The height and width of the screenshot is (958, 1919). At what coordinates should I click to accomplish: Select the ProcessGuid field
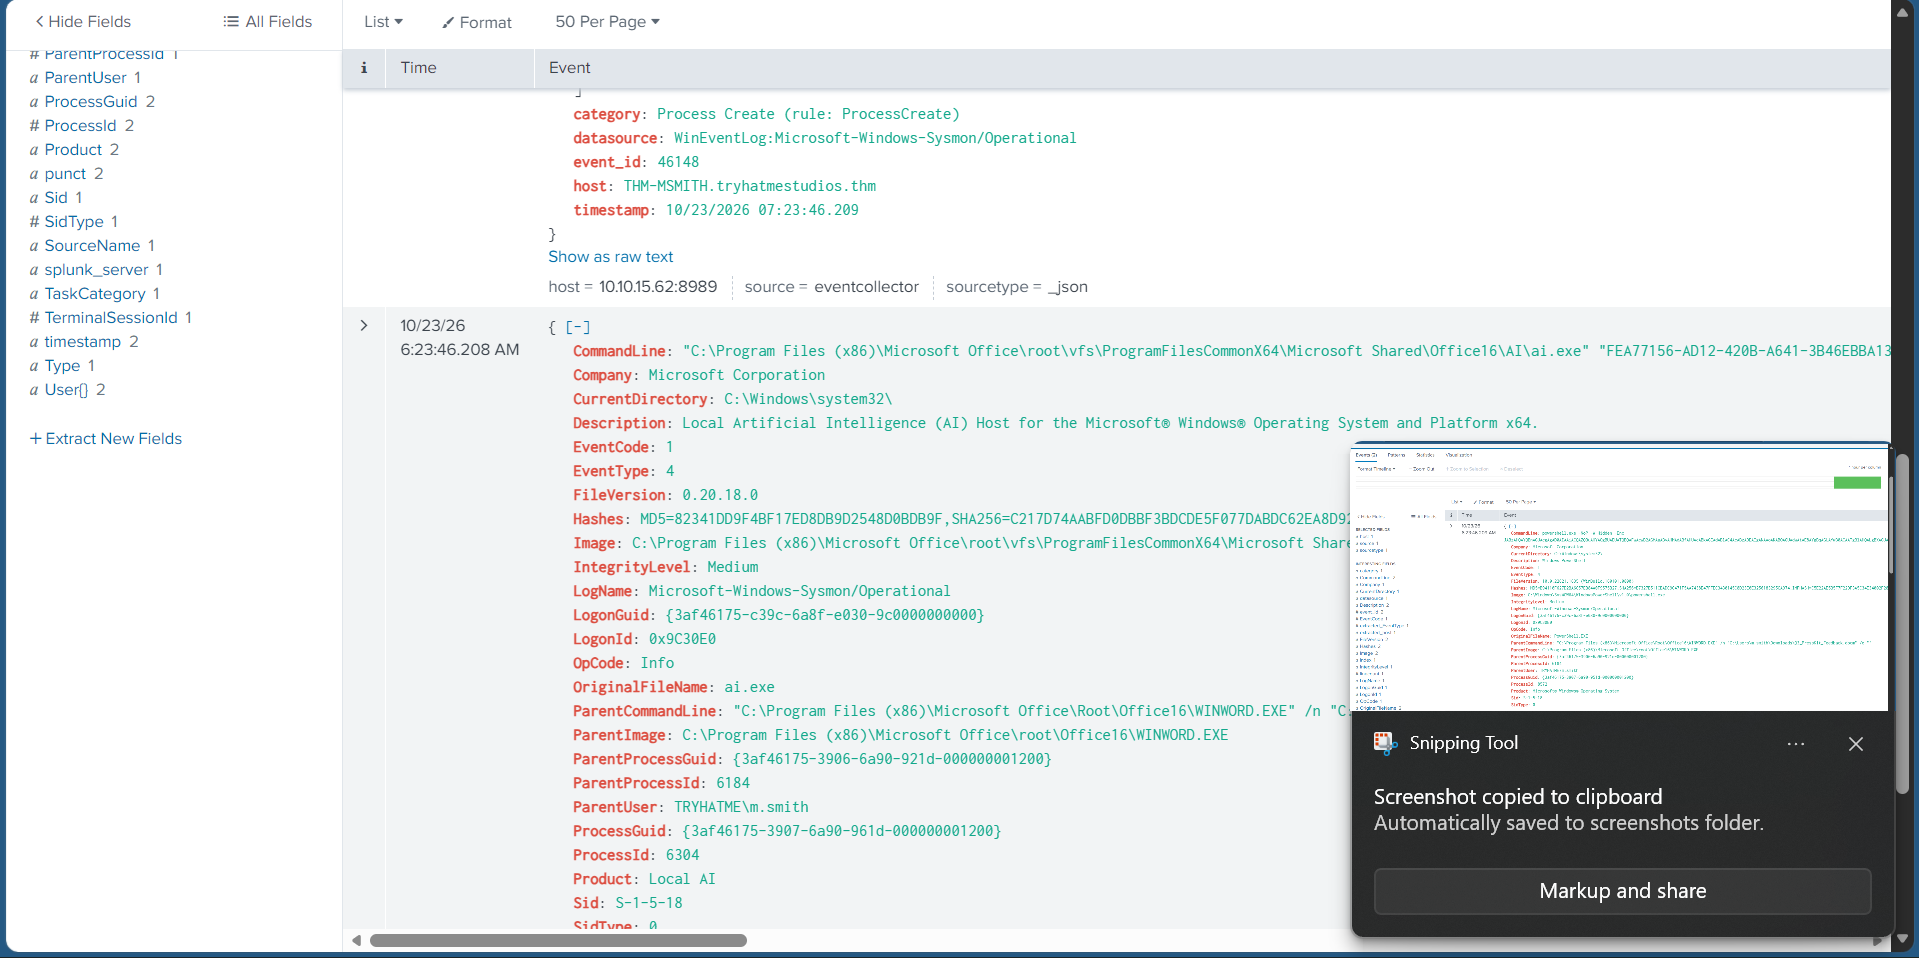pos(91,102)
